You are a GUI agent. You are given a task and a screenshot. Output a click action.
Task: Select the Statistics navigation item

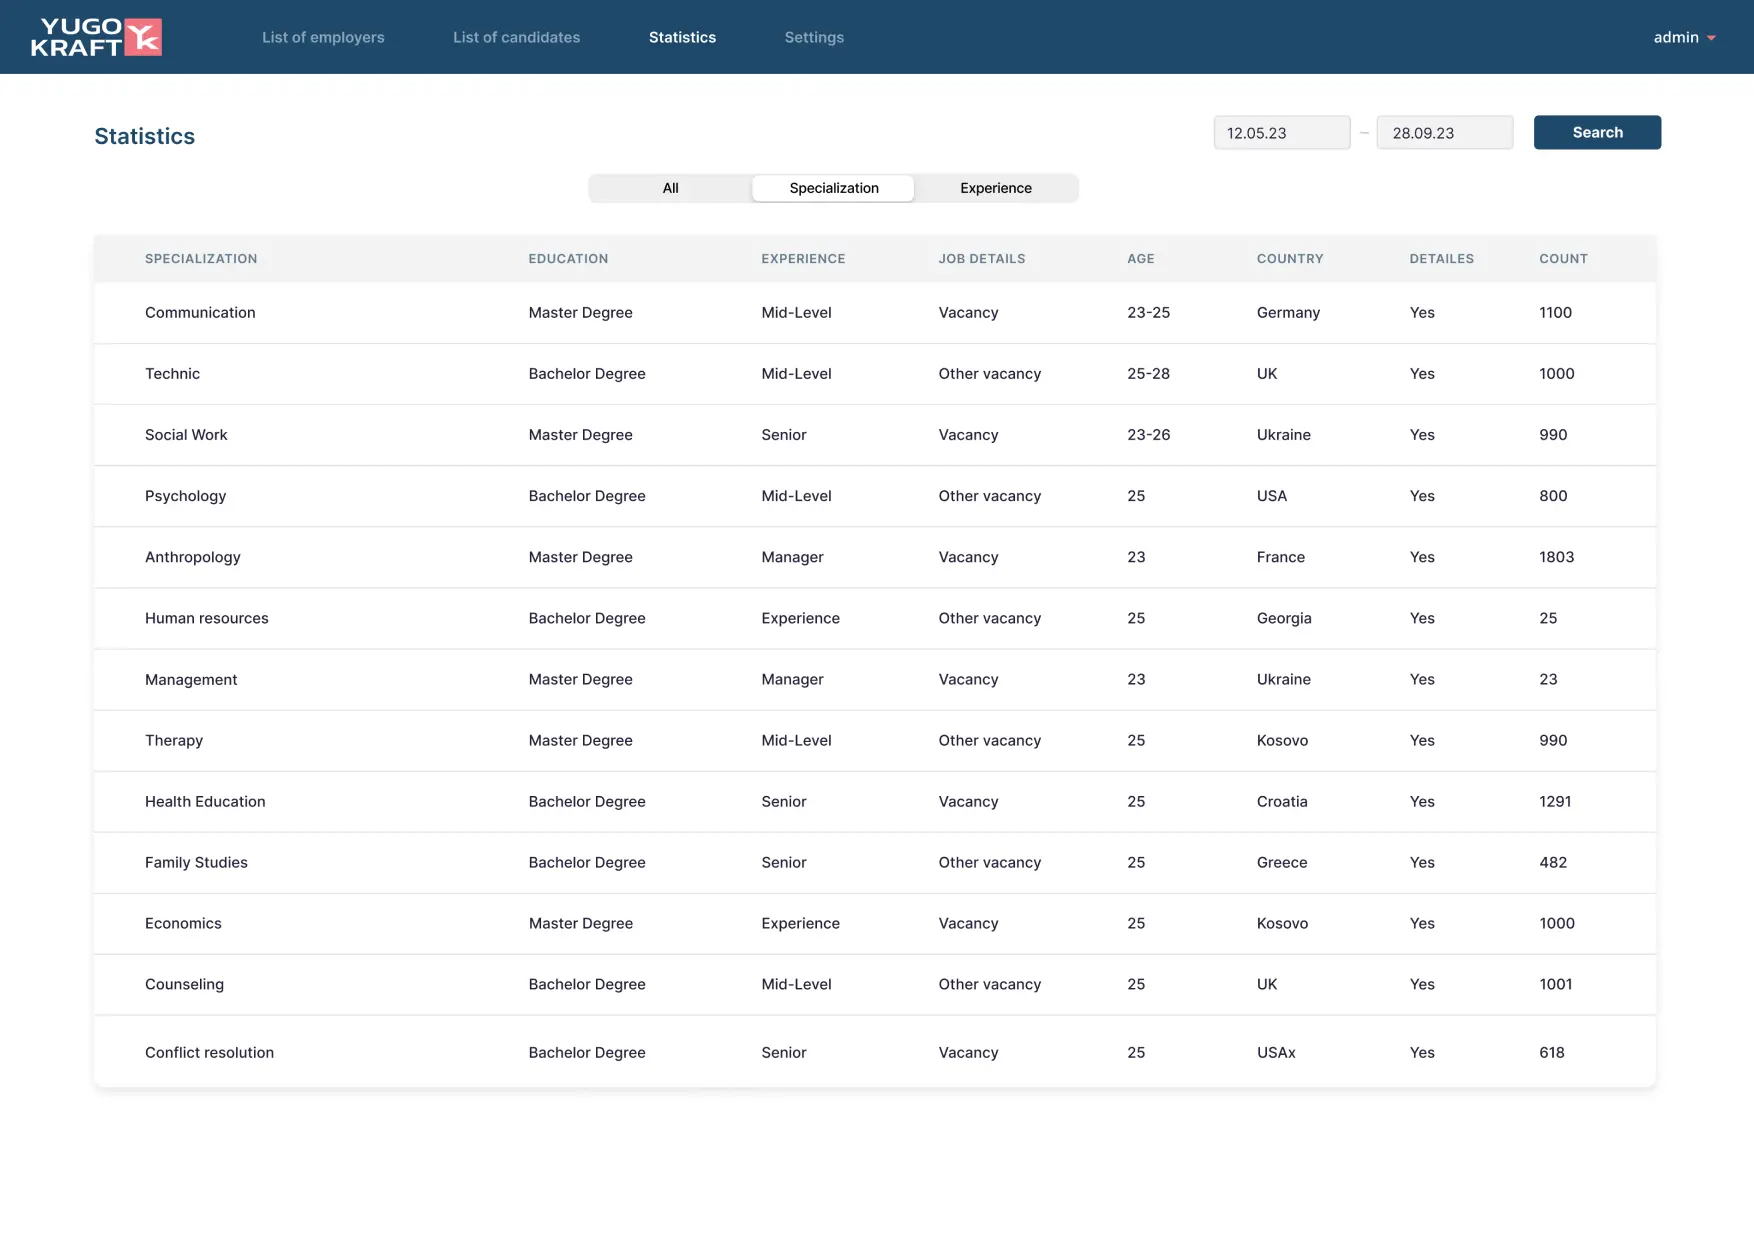click(682, 37)
